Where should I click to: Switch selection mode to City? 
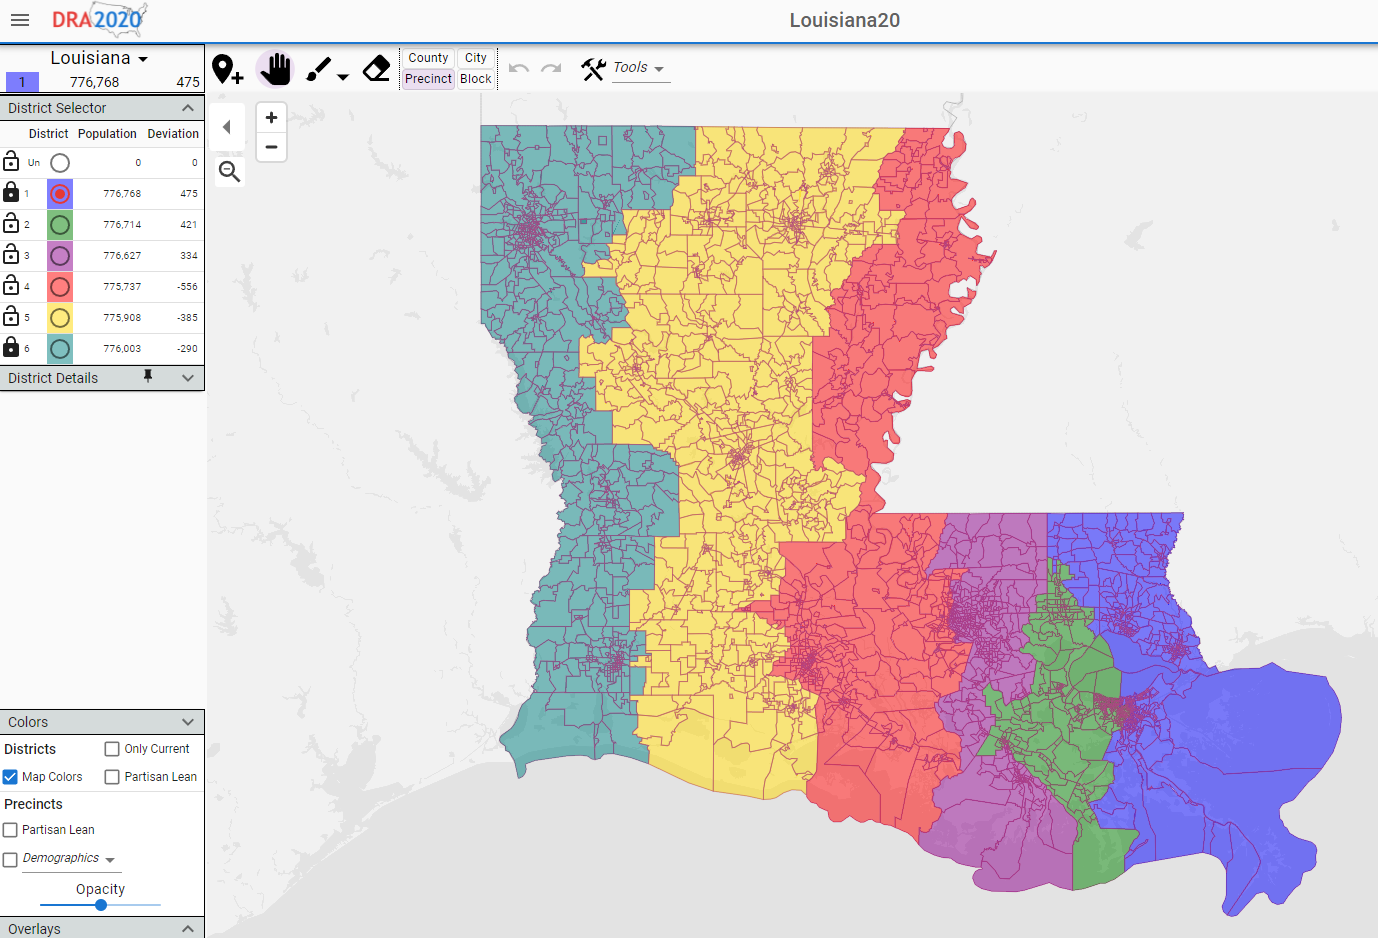[x=476, y=58]
